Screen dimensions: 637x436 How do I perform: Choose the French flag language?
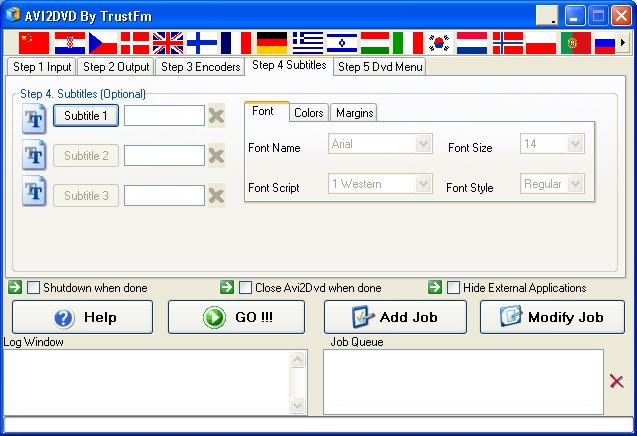pos(236,43)
